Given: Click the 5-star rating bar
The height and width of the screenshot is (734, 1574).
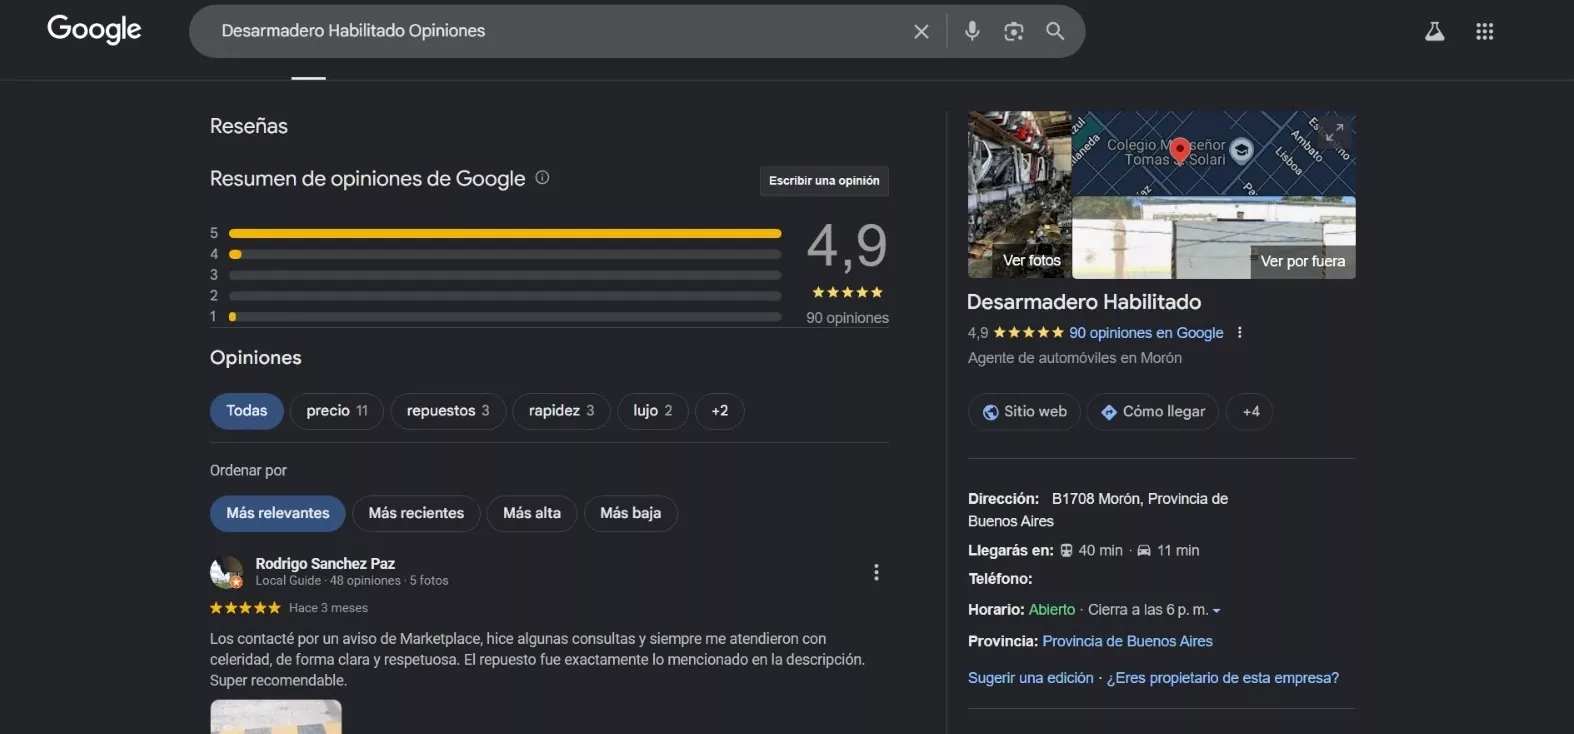Looking at the screenshot, I should [505, 233].
